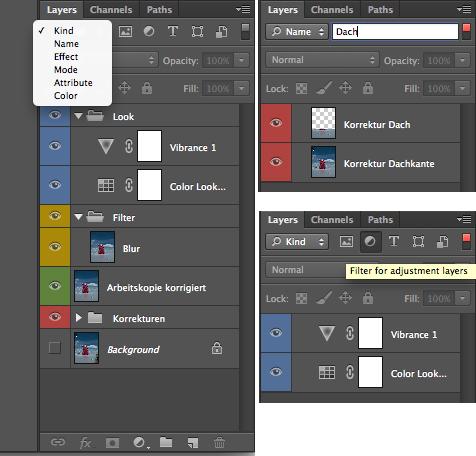Toggle layer filtering switch in left panel

245,32
